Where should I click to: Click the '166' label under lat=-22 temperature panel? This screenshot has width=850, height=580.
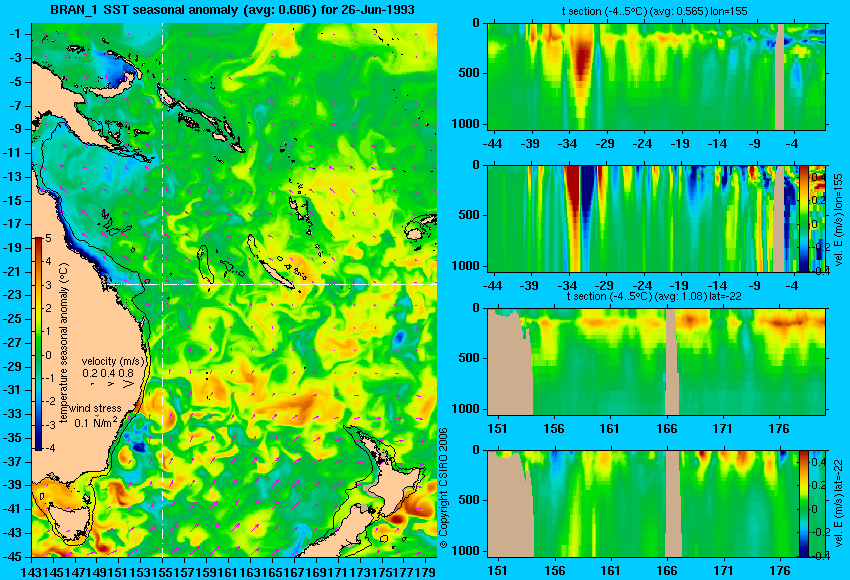[666, 429]
